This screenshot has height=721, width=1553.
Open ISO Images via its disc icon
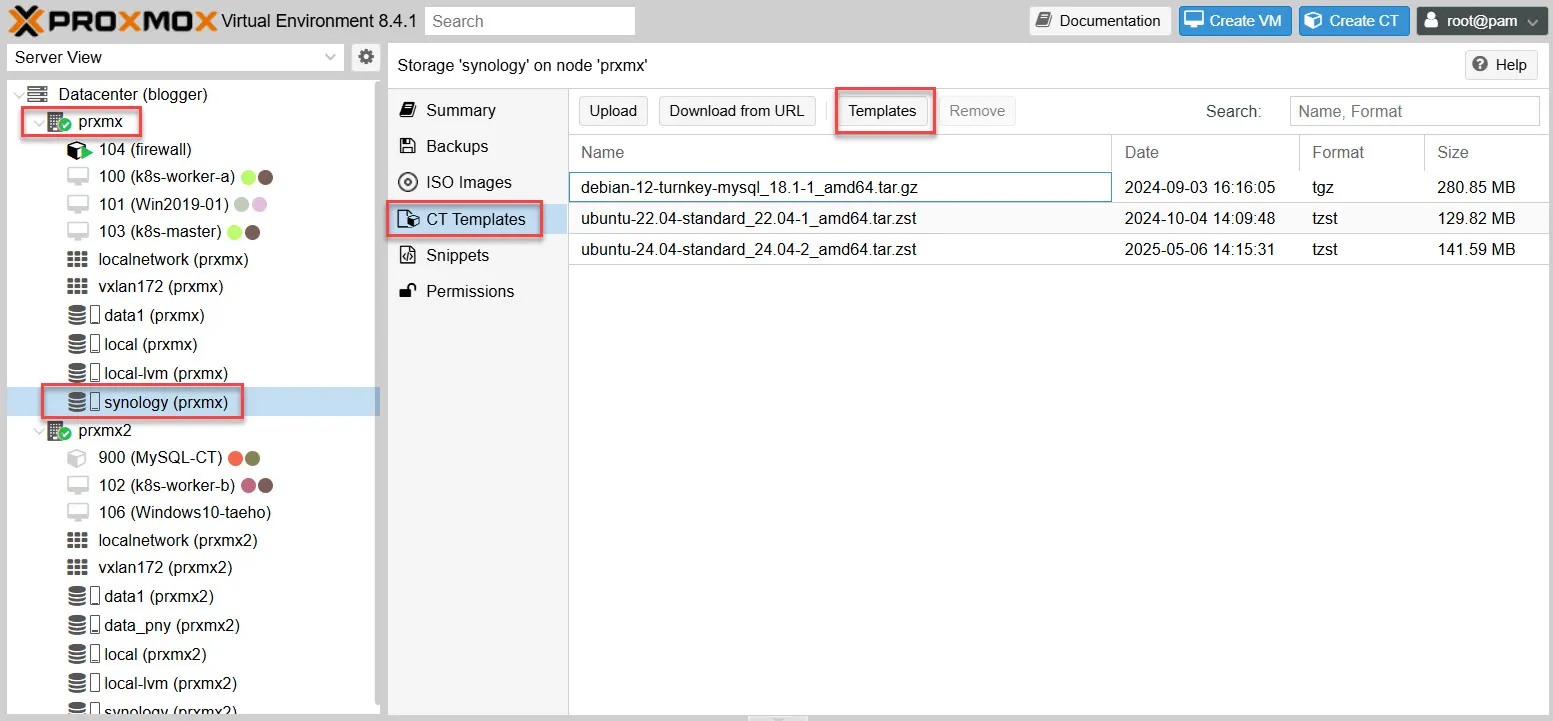click(410, 182)
